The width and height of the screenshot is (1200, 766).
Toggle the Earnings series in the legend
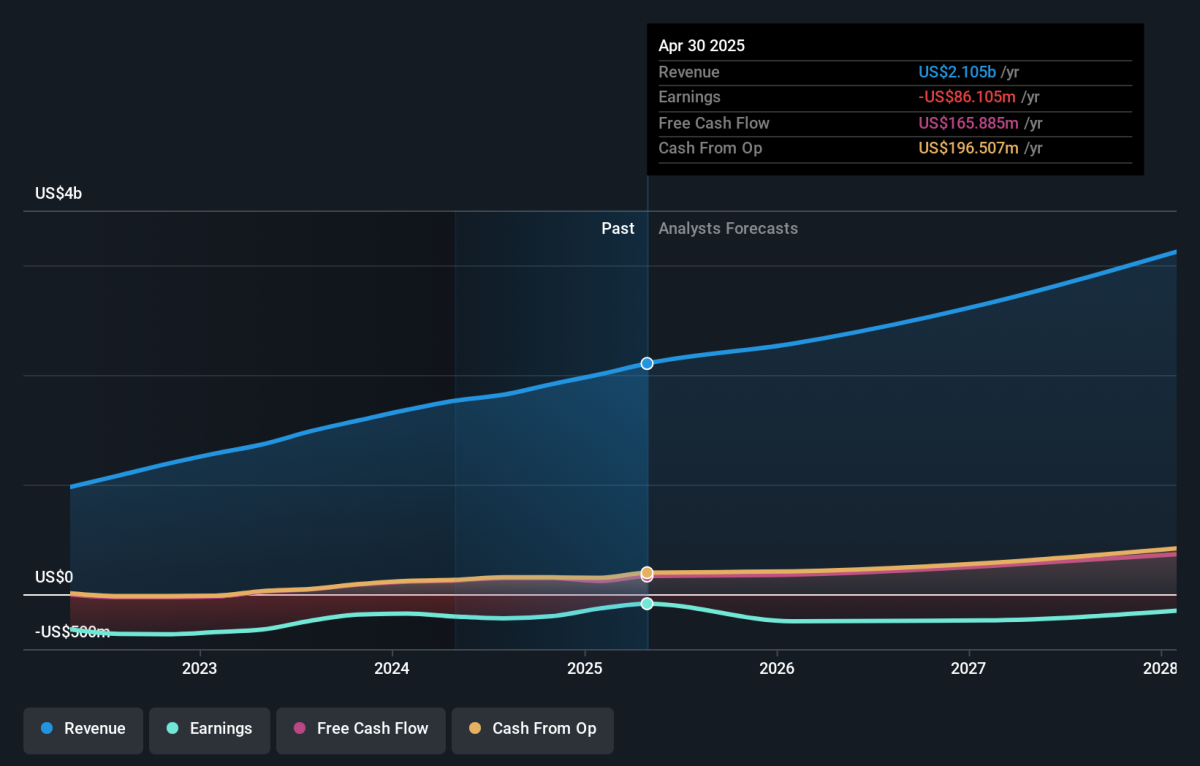209,729
